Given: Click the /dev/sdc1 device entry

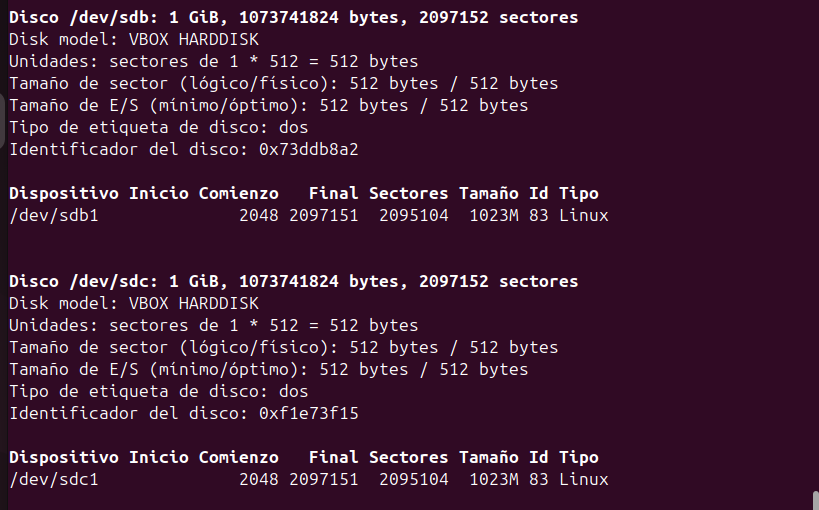Looking at the screenshot, I should pos(53,479).
